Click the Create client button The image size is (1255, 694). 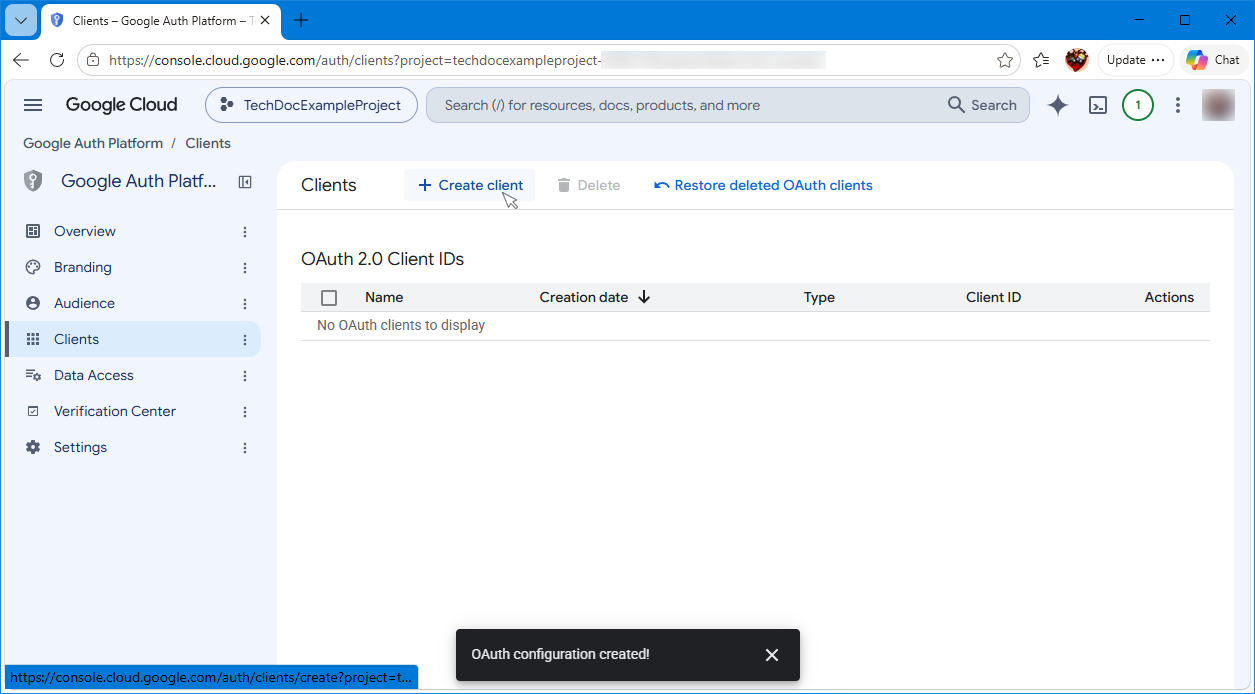click(470, 185)
